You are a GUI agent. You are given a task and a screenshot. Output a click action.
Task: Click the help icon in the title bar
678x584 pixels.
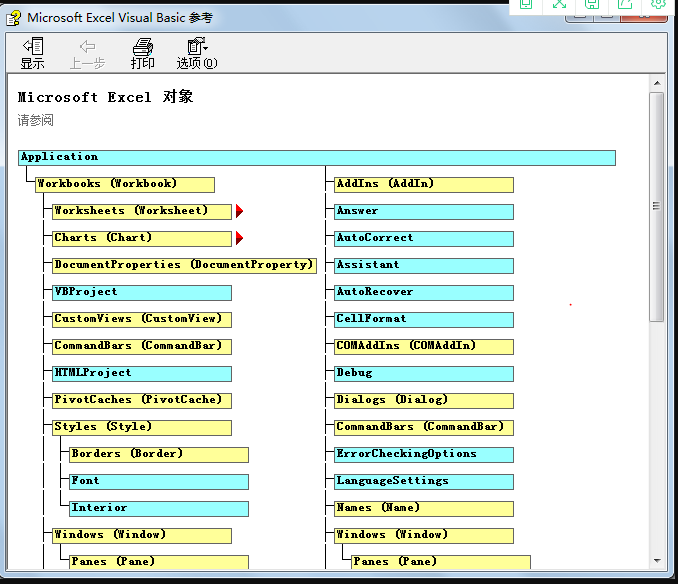click(14, 18)
